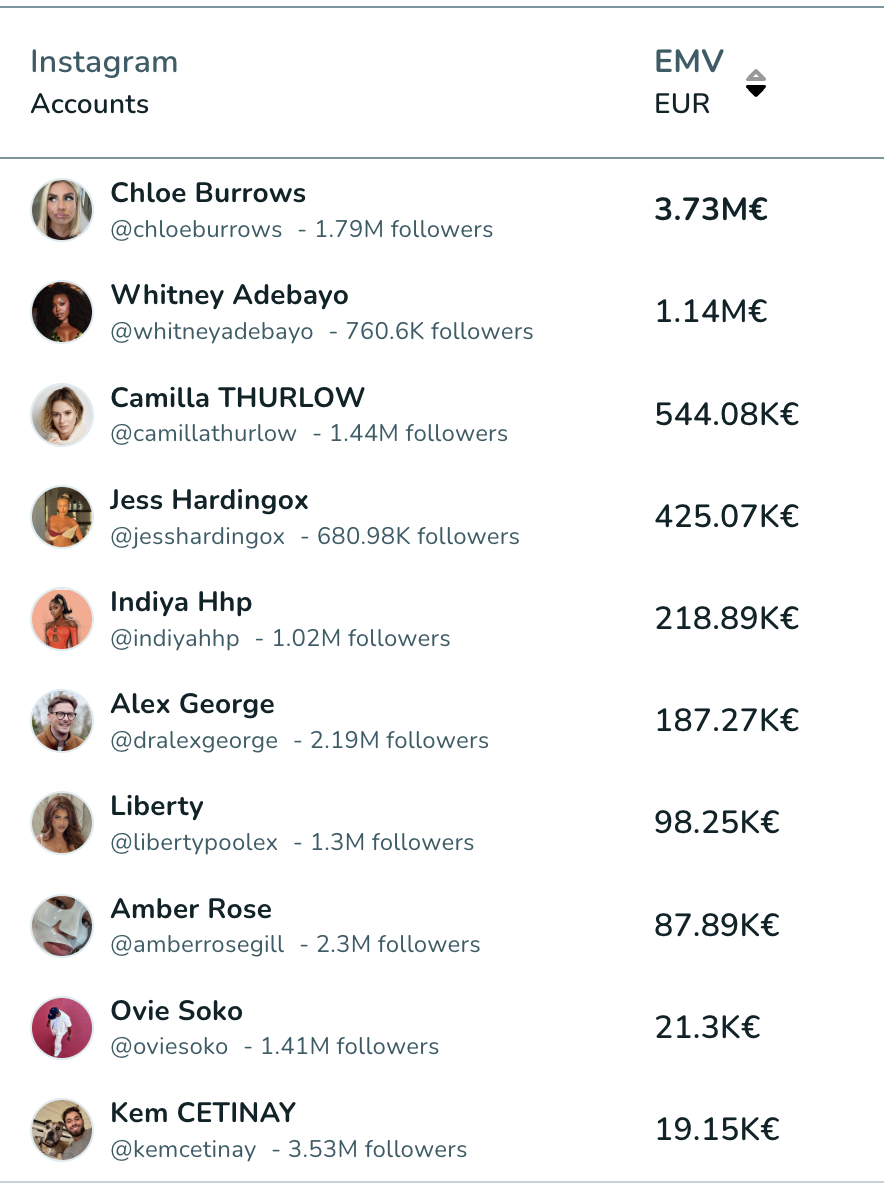The height and width of the screenshot is (1188, 884).
Task: Open Liberty's avatar thumbnail
Action: 62,823
